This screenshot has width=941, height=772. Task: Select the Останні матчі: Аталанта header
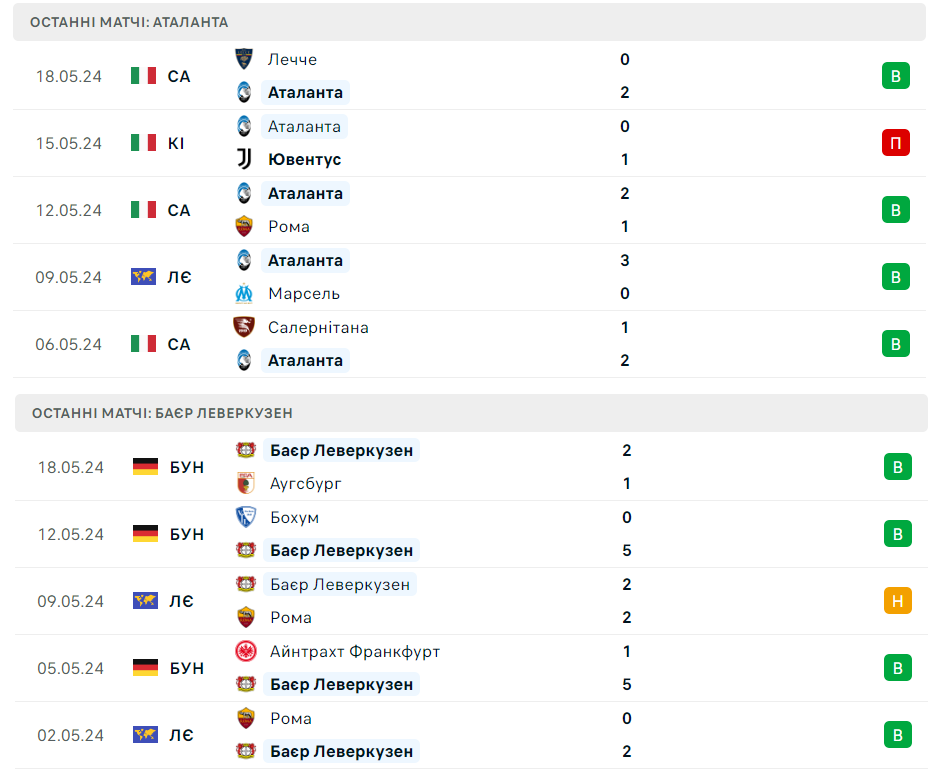pos(469,22)
